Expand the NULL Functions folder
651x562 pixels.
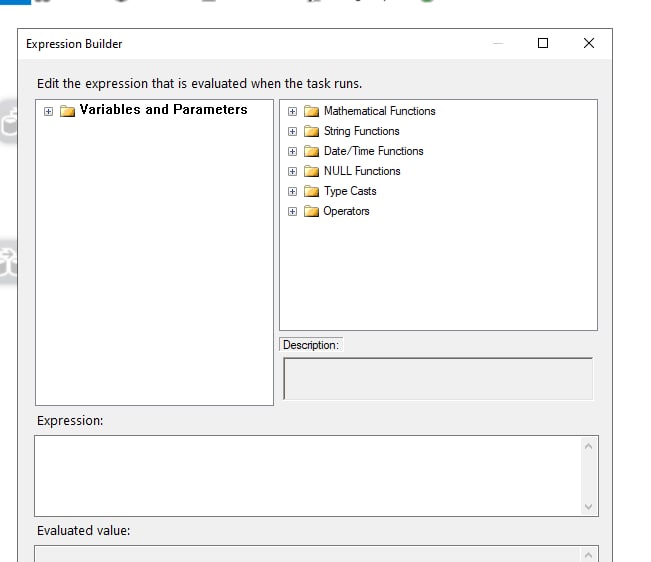(x=292, y=171)
